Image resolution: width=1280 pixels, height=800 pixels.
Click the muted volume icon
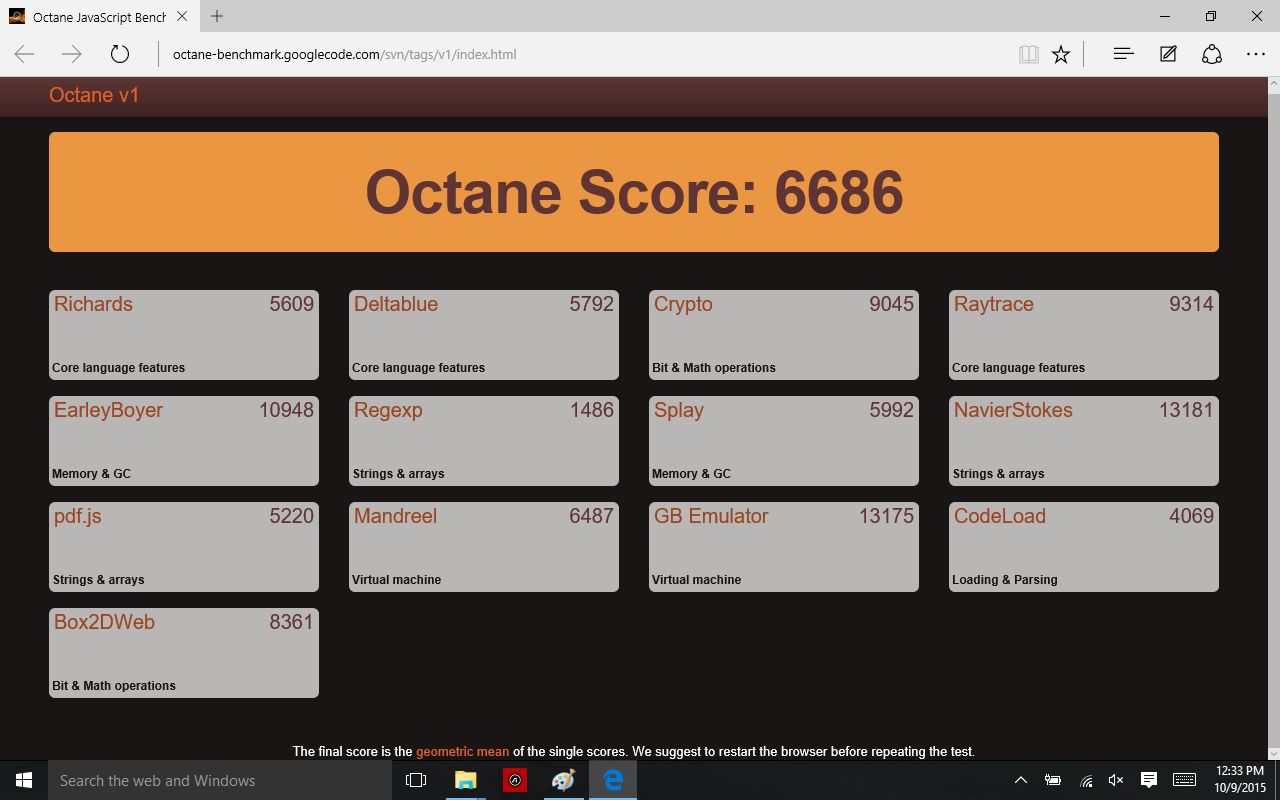pos(1117,780)
